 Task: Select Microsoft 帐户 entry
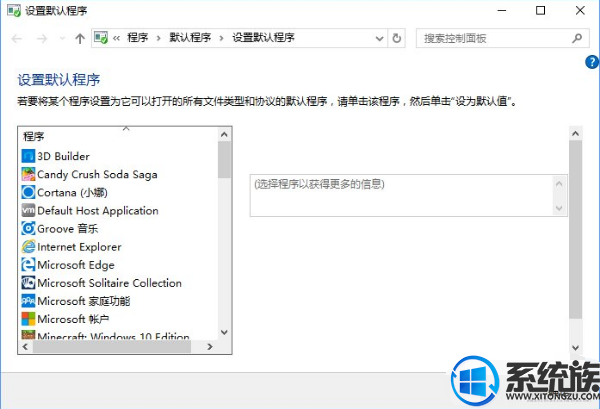point(73,319)
